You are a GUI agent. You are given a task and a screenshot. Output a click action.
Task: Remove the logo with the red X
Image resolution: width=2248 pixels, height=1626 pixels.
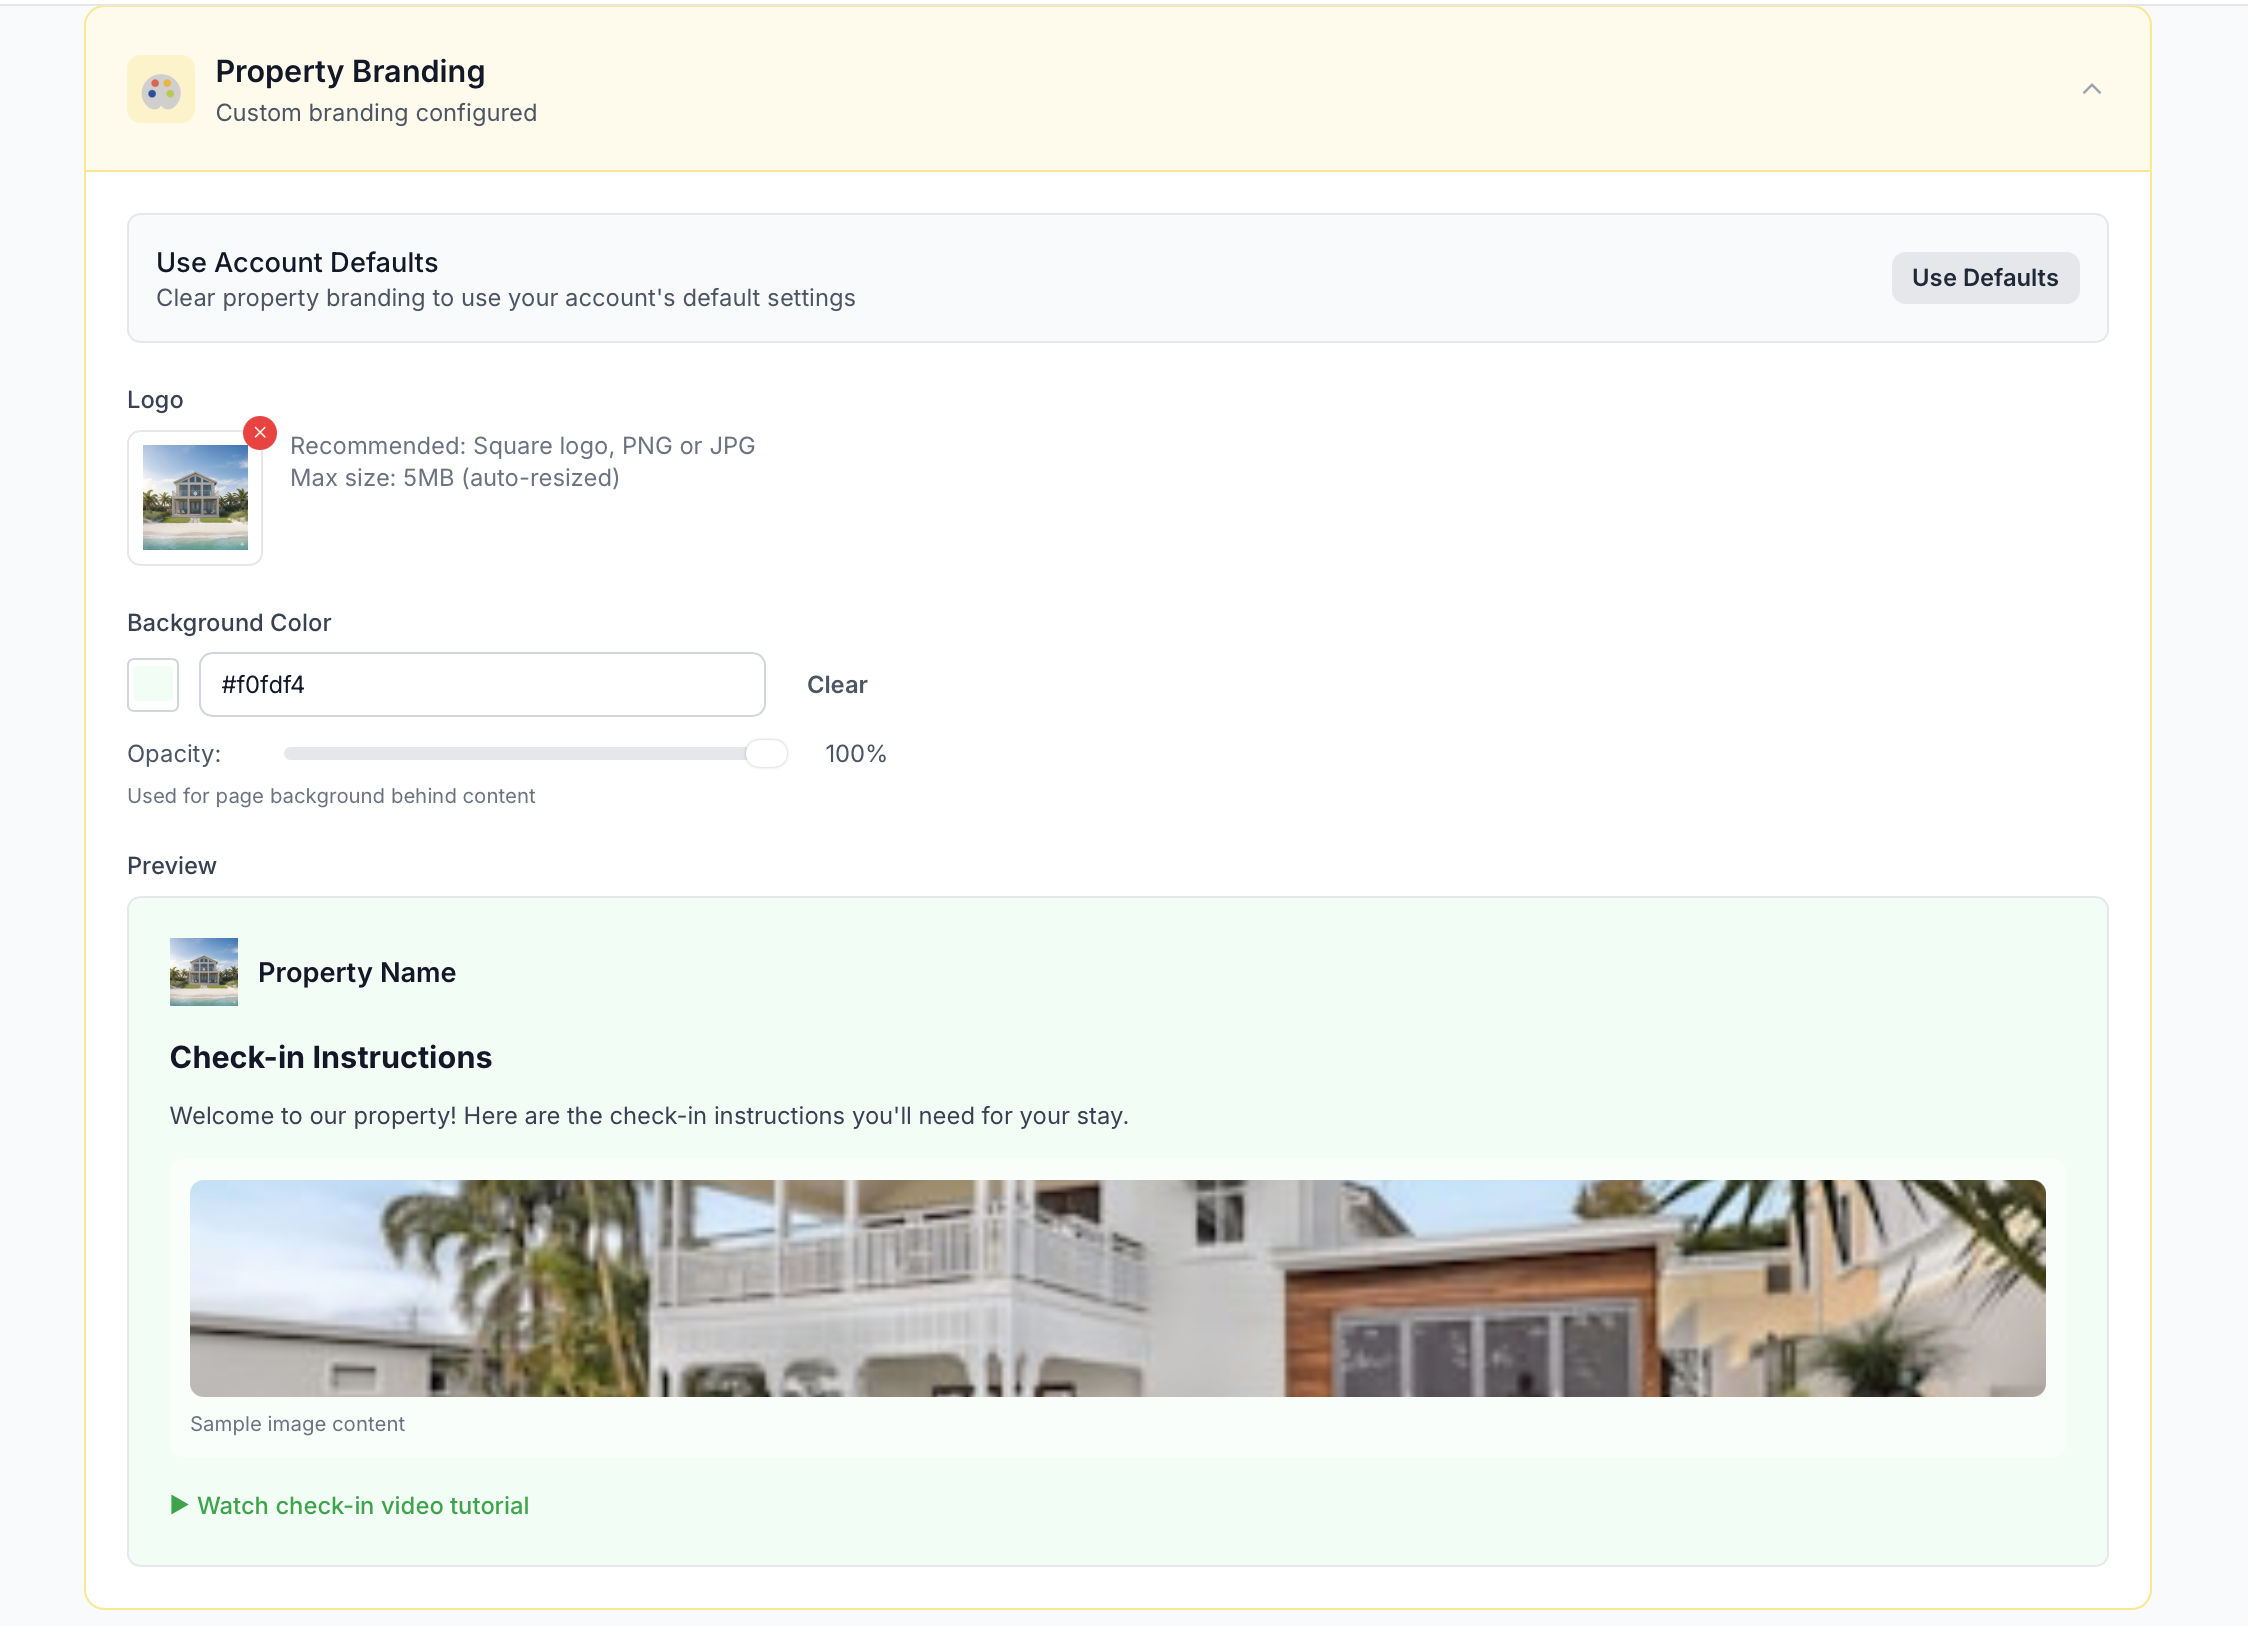click(260, 433)
